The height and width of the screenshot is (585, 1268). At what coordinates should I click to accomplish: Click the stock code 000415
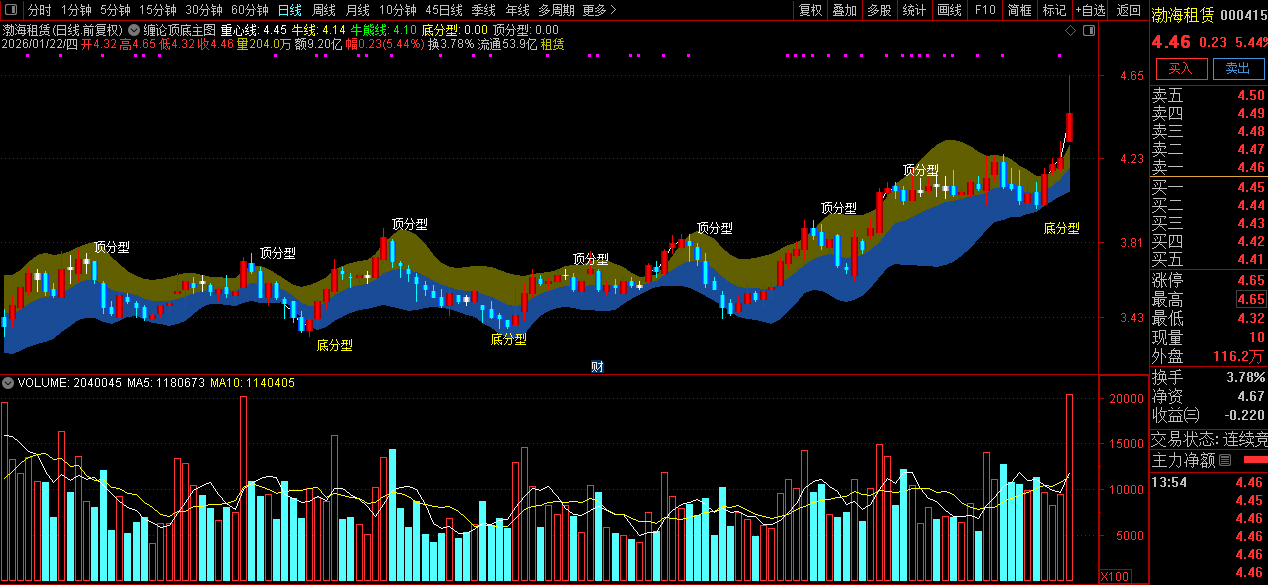(1244, 14)
